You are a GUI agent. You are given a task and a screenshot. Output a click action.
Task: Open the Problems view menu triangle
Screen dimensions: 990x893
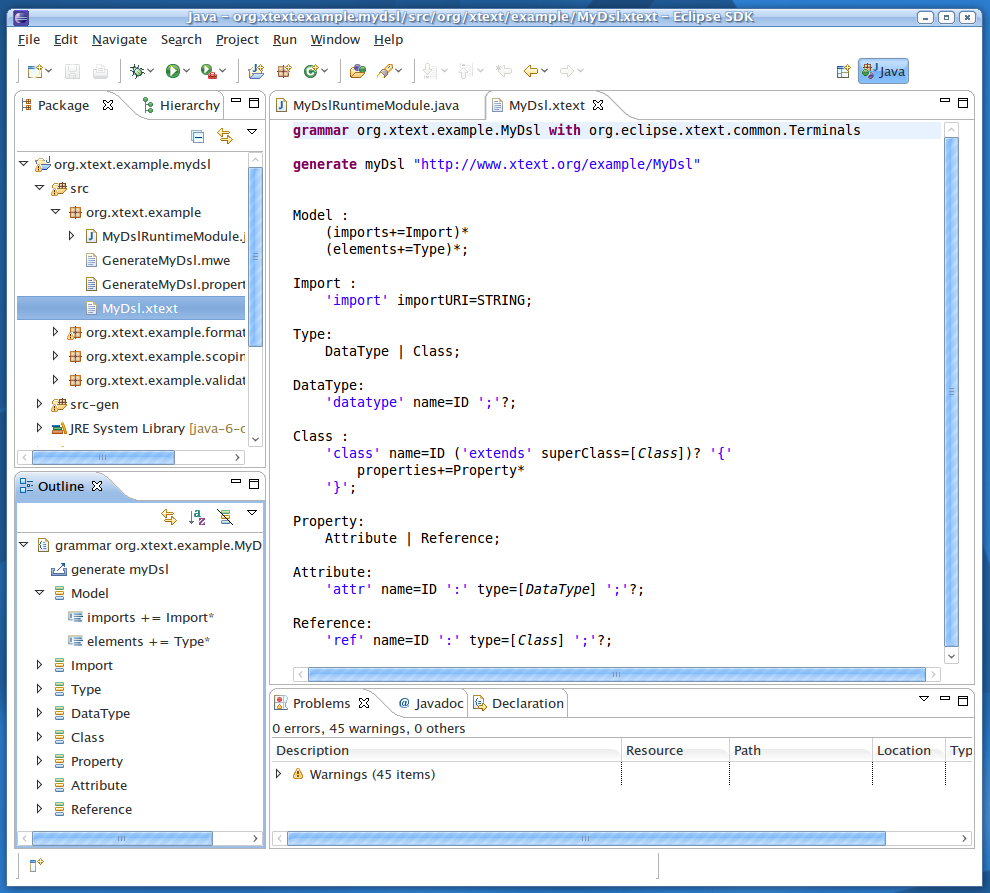pos(924,698)
